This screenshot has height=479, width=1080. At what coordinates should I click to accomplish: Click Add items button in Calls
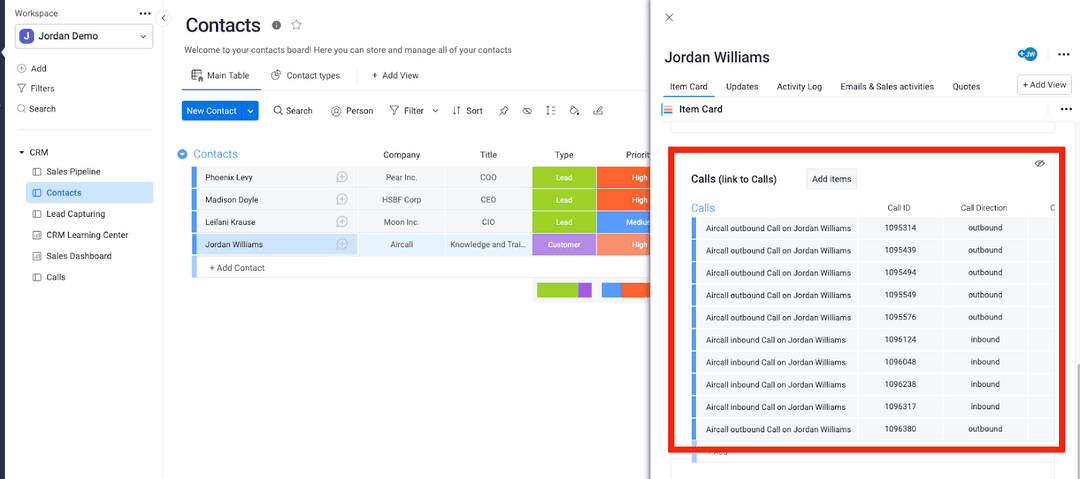[831, 179]
